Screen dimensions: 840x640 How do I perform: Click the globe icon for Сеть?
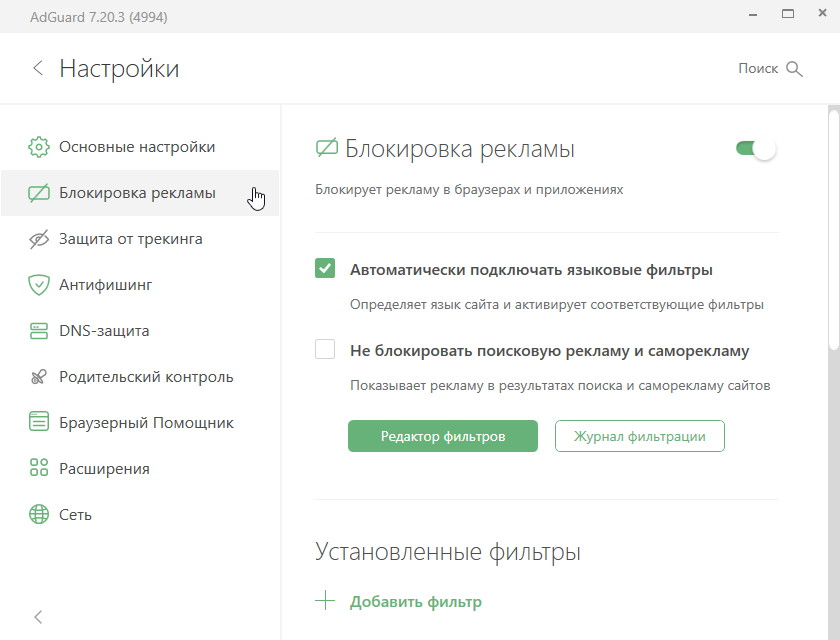[39, 514]
